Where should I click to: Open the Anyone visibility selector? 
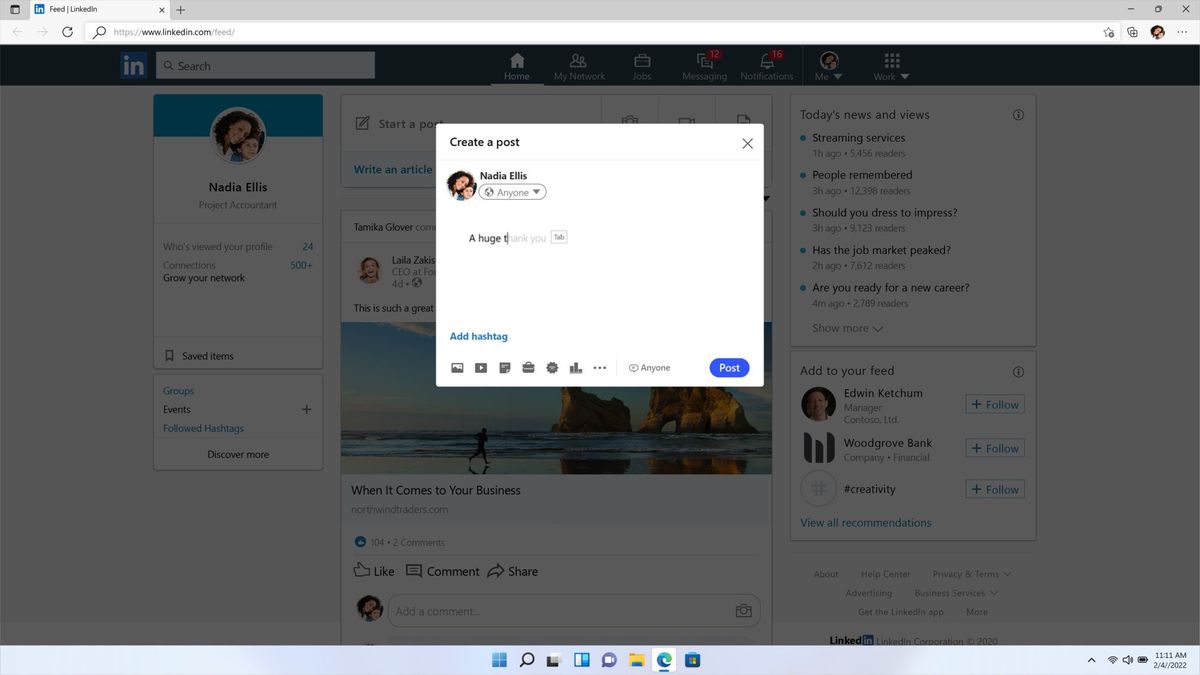(511, 191)
